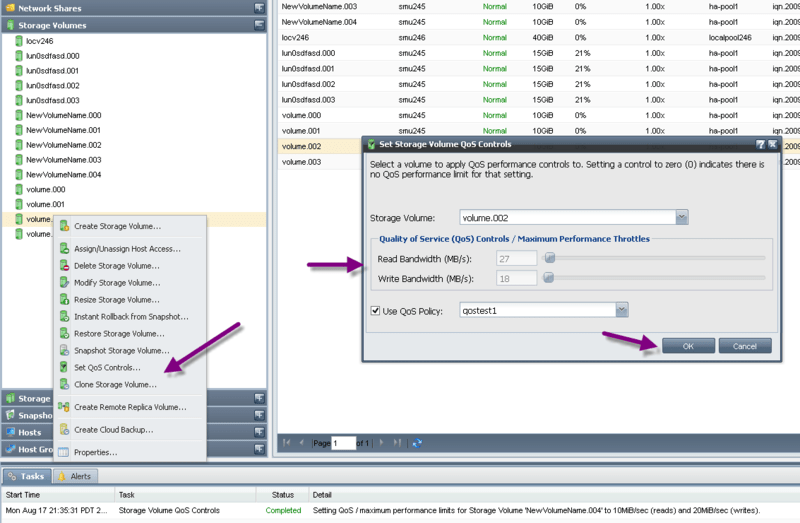Expand the Host Groups section toggle

[x=259, y=449]
